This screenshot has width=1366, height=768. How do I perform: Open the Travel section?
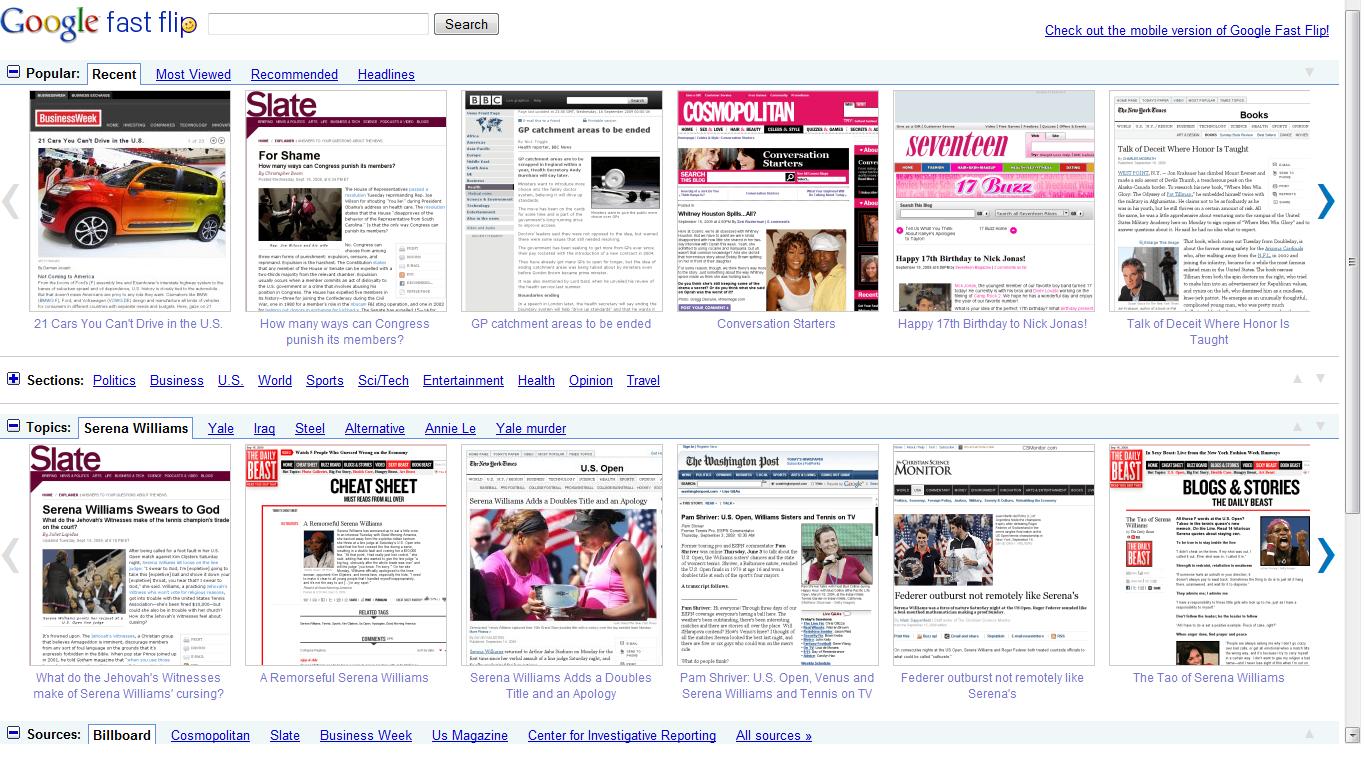click(x=643, y=380)
